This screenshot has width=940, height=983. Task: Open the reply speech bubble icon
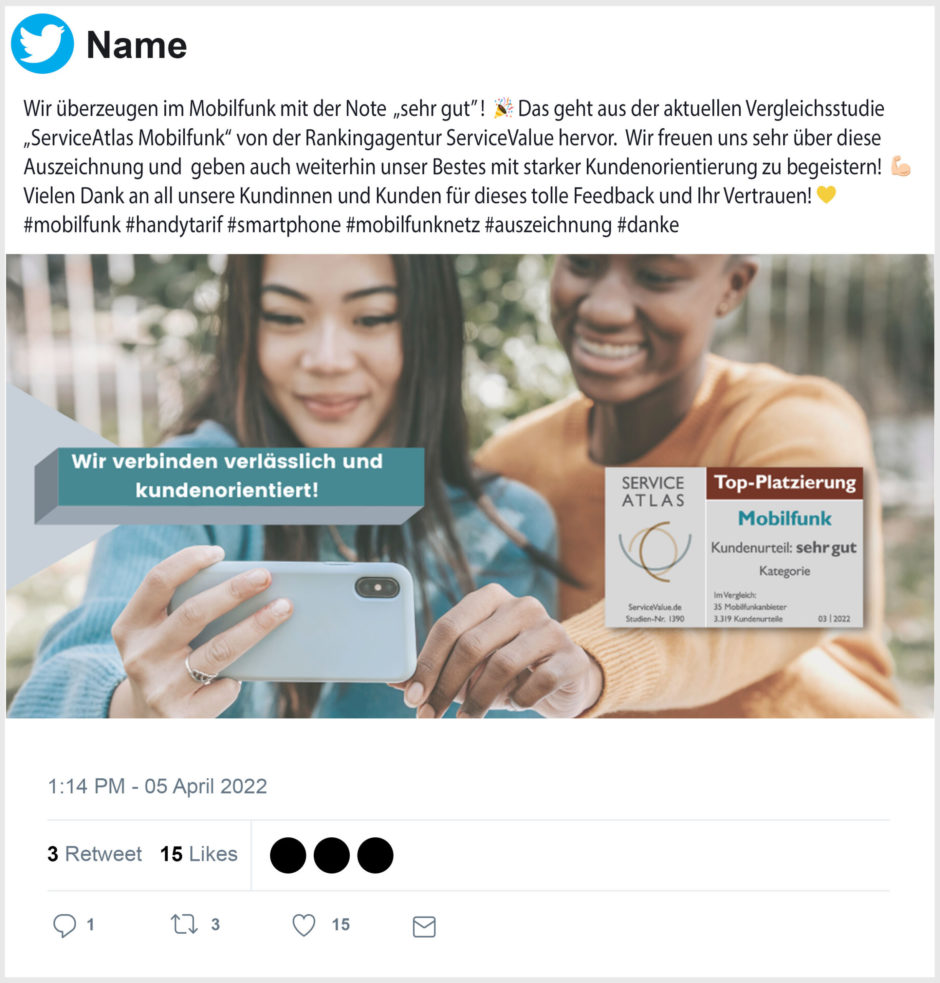(x=64, y=925)
